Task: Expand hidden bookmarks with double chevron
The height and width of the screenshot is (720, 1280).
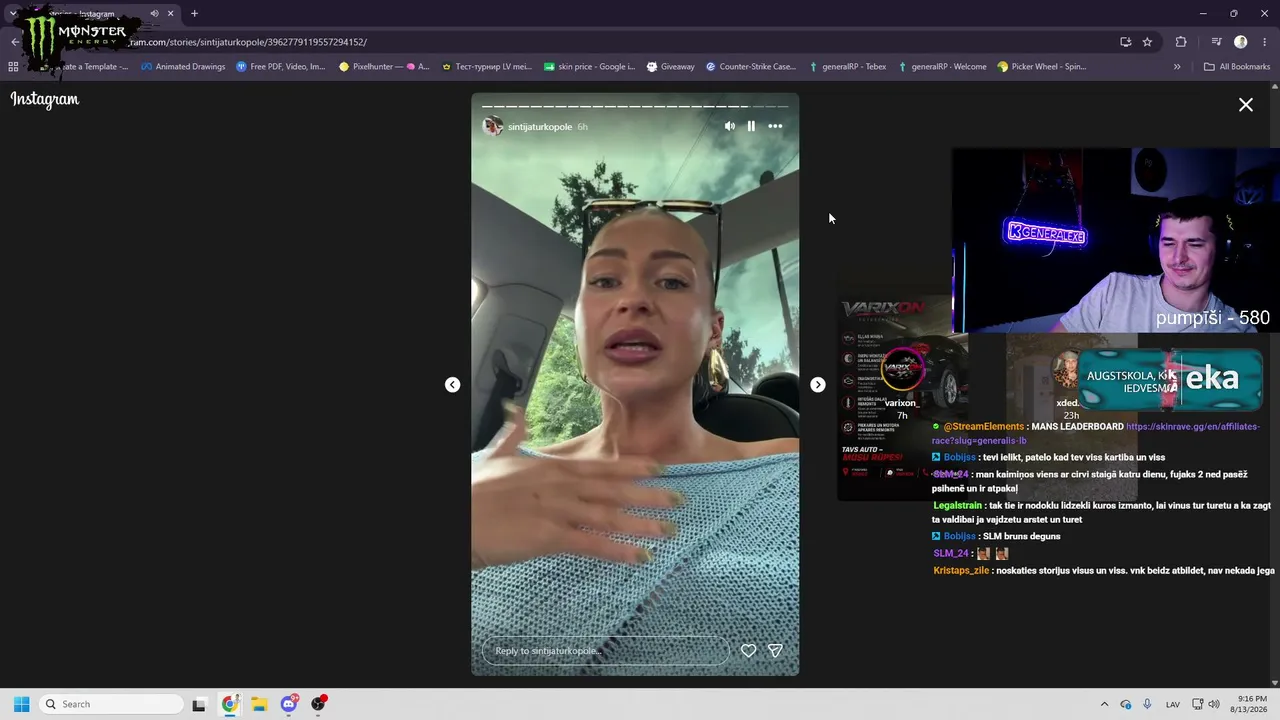Action: (x=1177, y=67)
